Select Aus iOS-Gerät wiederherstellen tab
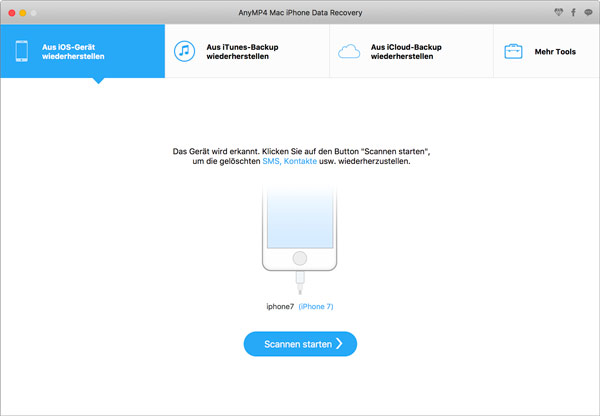The height and width of the screenshot is (416, 600). click(83, 51)
